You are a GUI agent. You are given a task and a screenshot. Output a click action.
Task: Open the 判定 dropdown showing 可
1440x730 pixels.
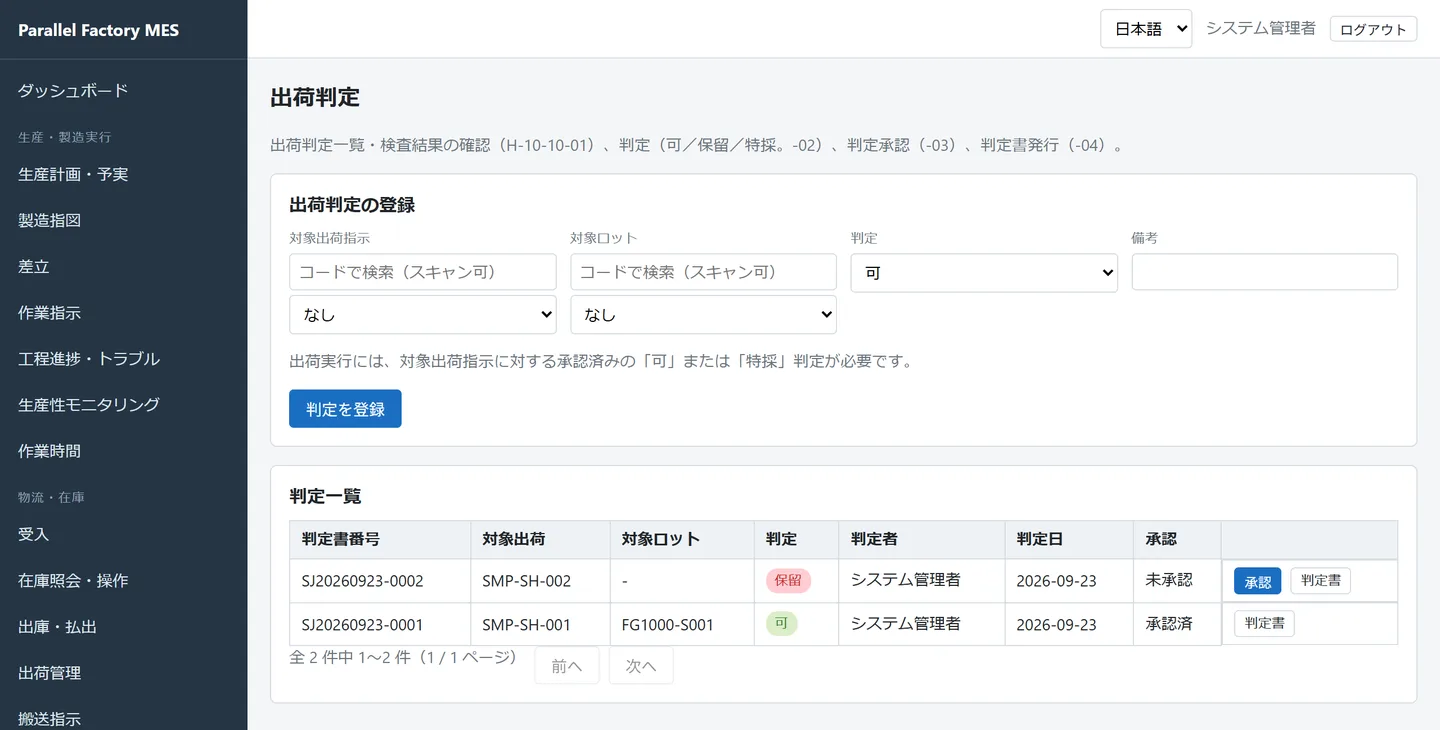(984, 272)
